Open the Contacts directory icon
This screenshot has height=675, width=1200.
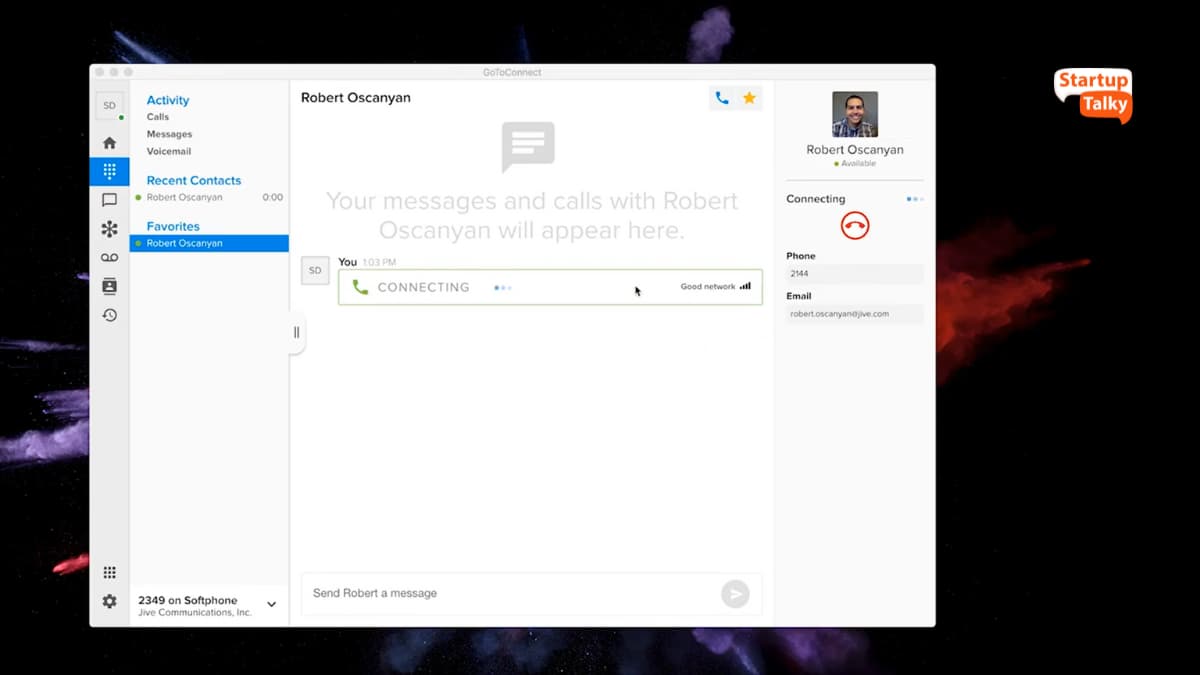click(x=109, y=286)
